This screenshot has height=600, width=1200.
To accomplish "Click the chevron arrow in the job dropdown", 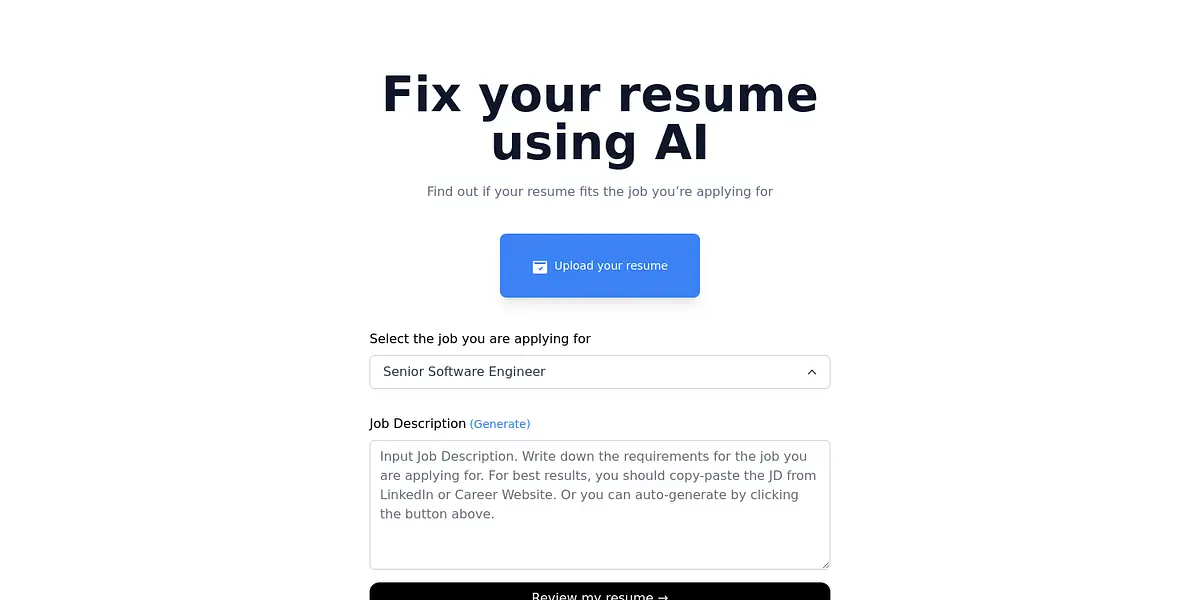I will point(812,372).
